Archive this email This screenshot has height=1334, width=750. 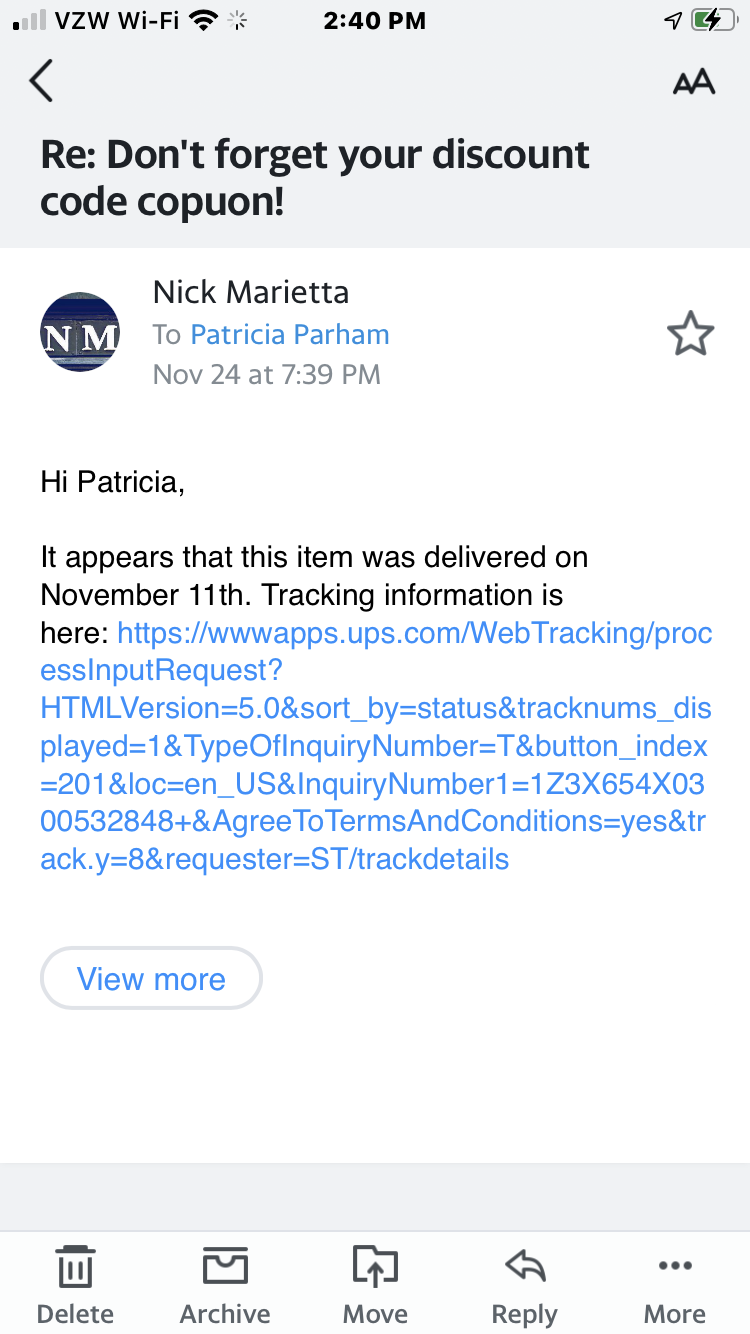pyautogui.click(x=225, y=1284)
